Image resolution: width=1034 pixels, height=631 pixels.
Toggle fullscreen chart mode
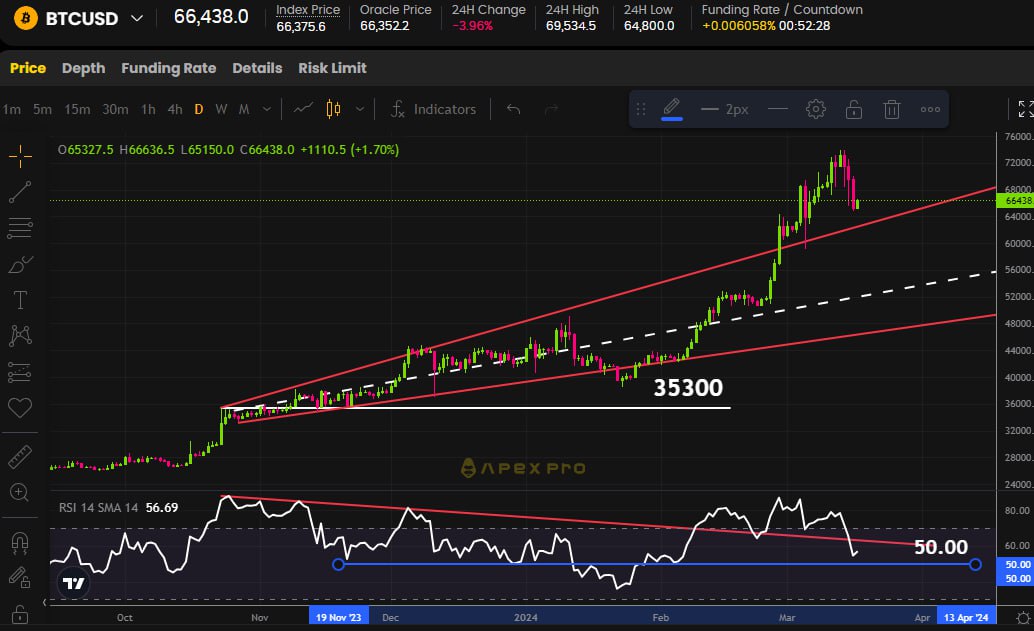[1025, 109]
